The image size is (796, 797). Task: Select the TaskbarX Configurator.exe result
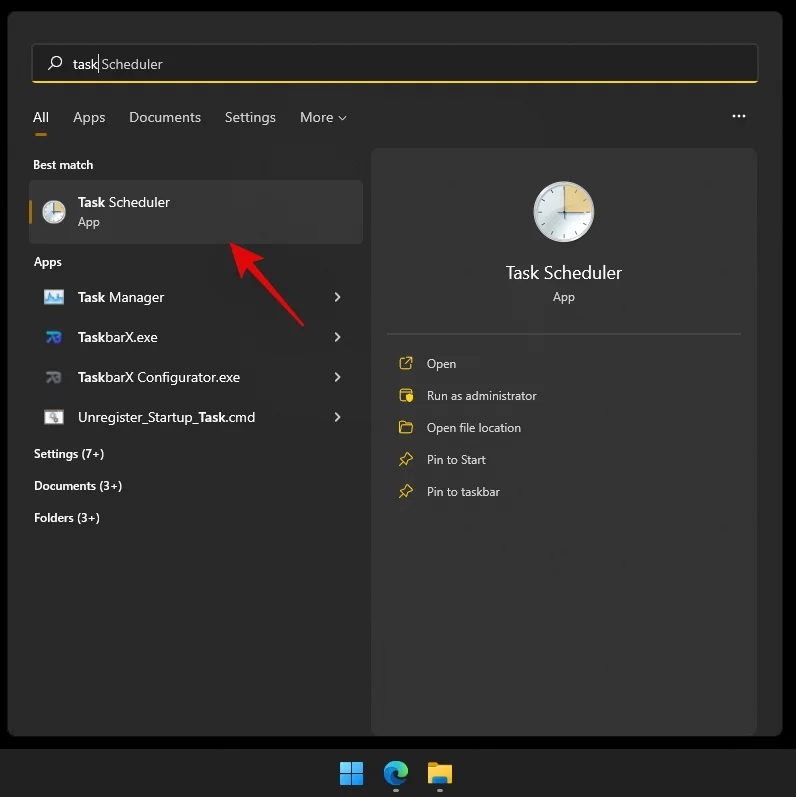pos(196,377)
